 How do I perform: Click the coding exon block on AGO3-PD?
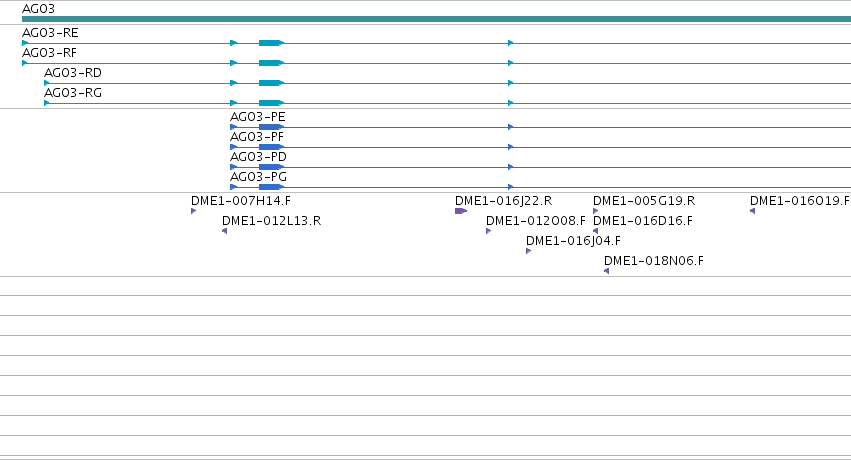click(x=270, y=167)
